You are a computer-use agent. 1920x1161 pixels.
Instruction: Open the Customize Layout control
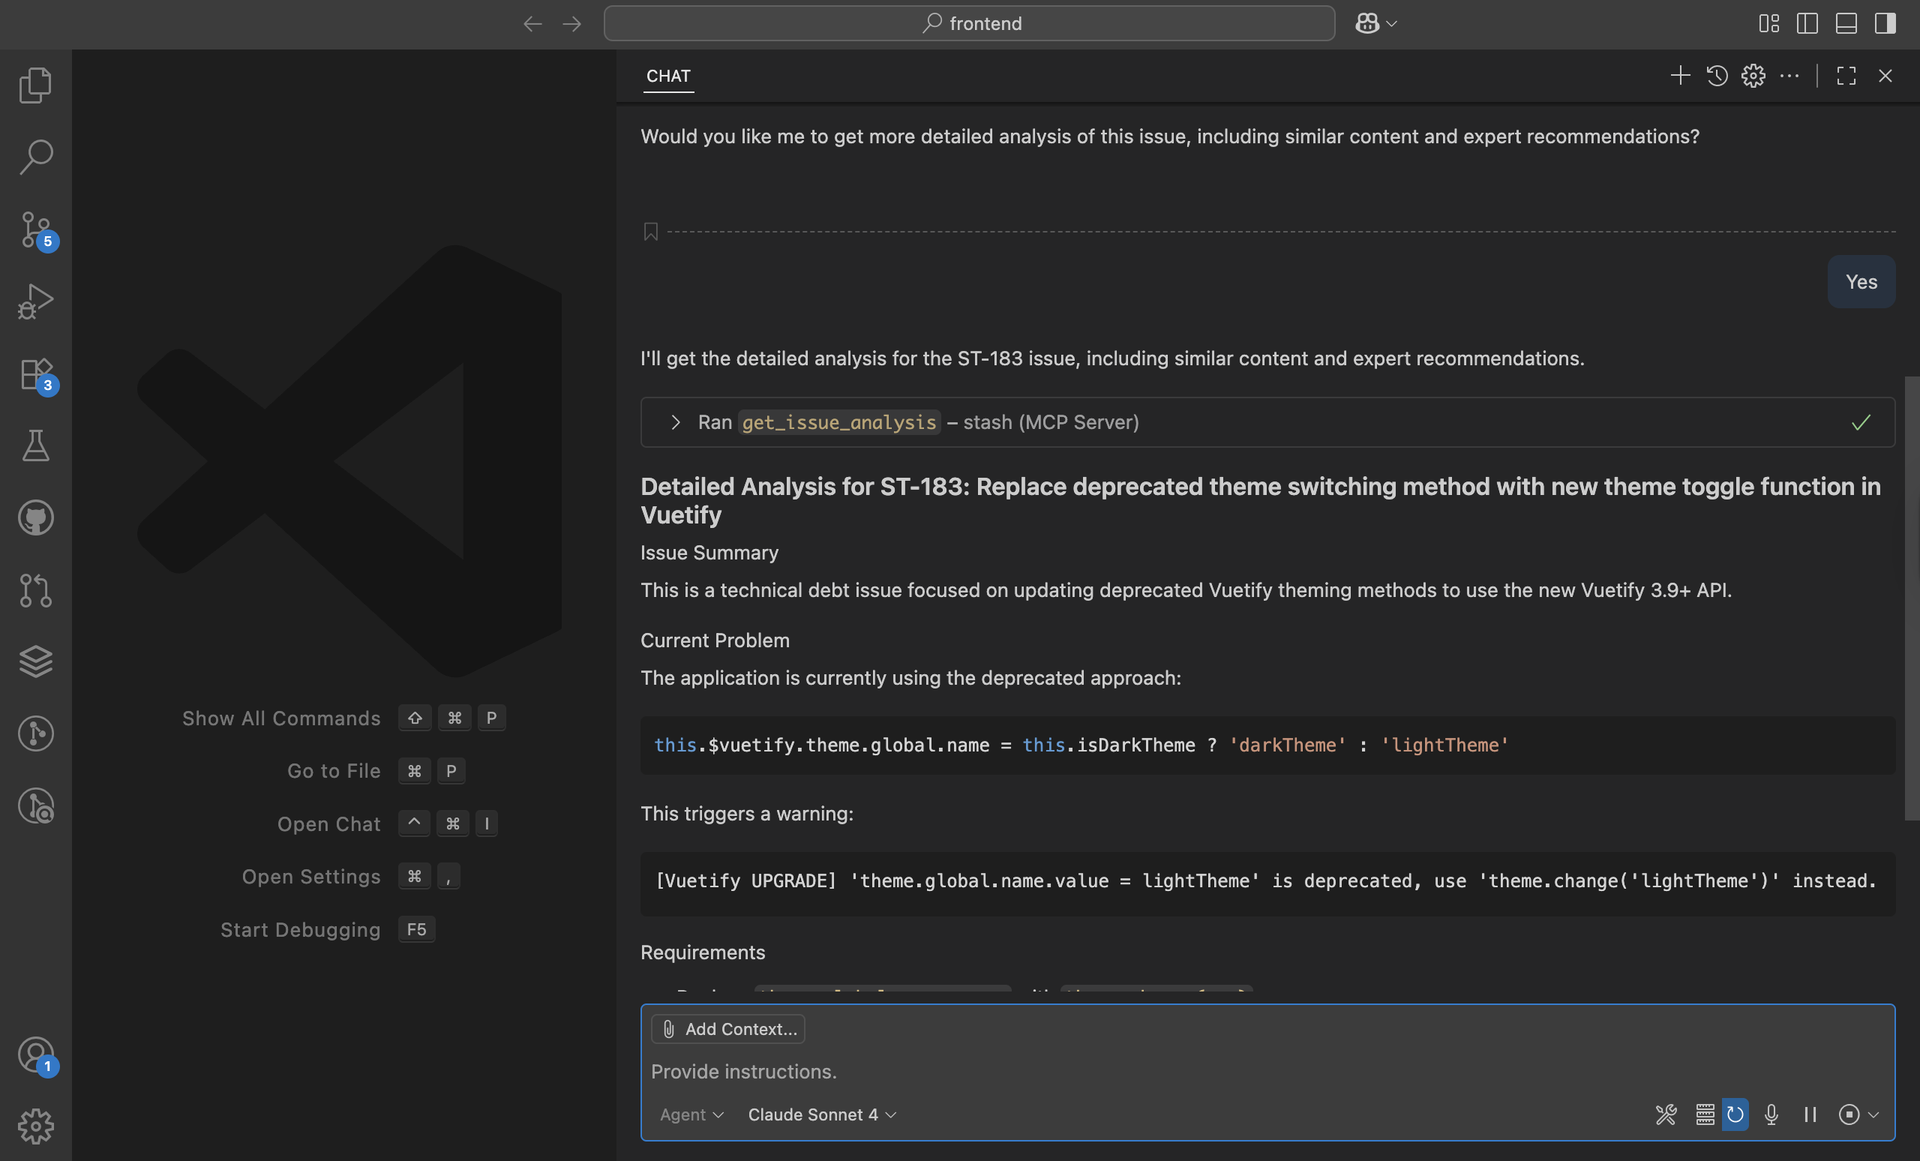coord(1769,23)
